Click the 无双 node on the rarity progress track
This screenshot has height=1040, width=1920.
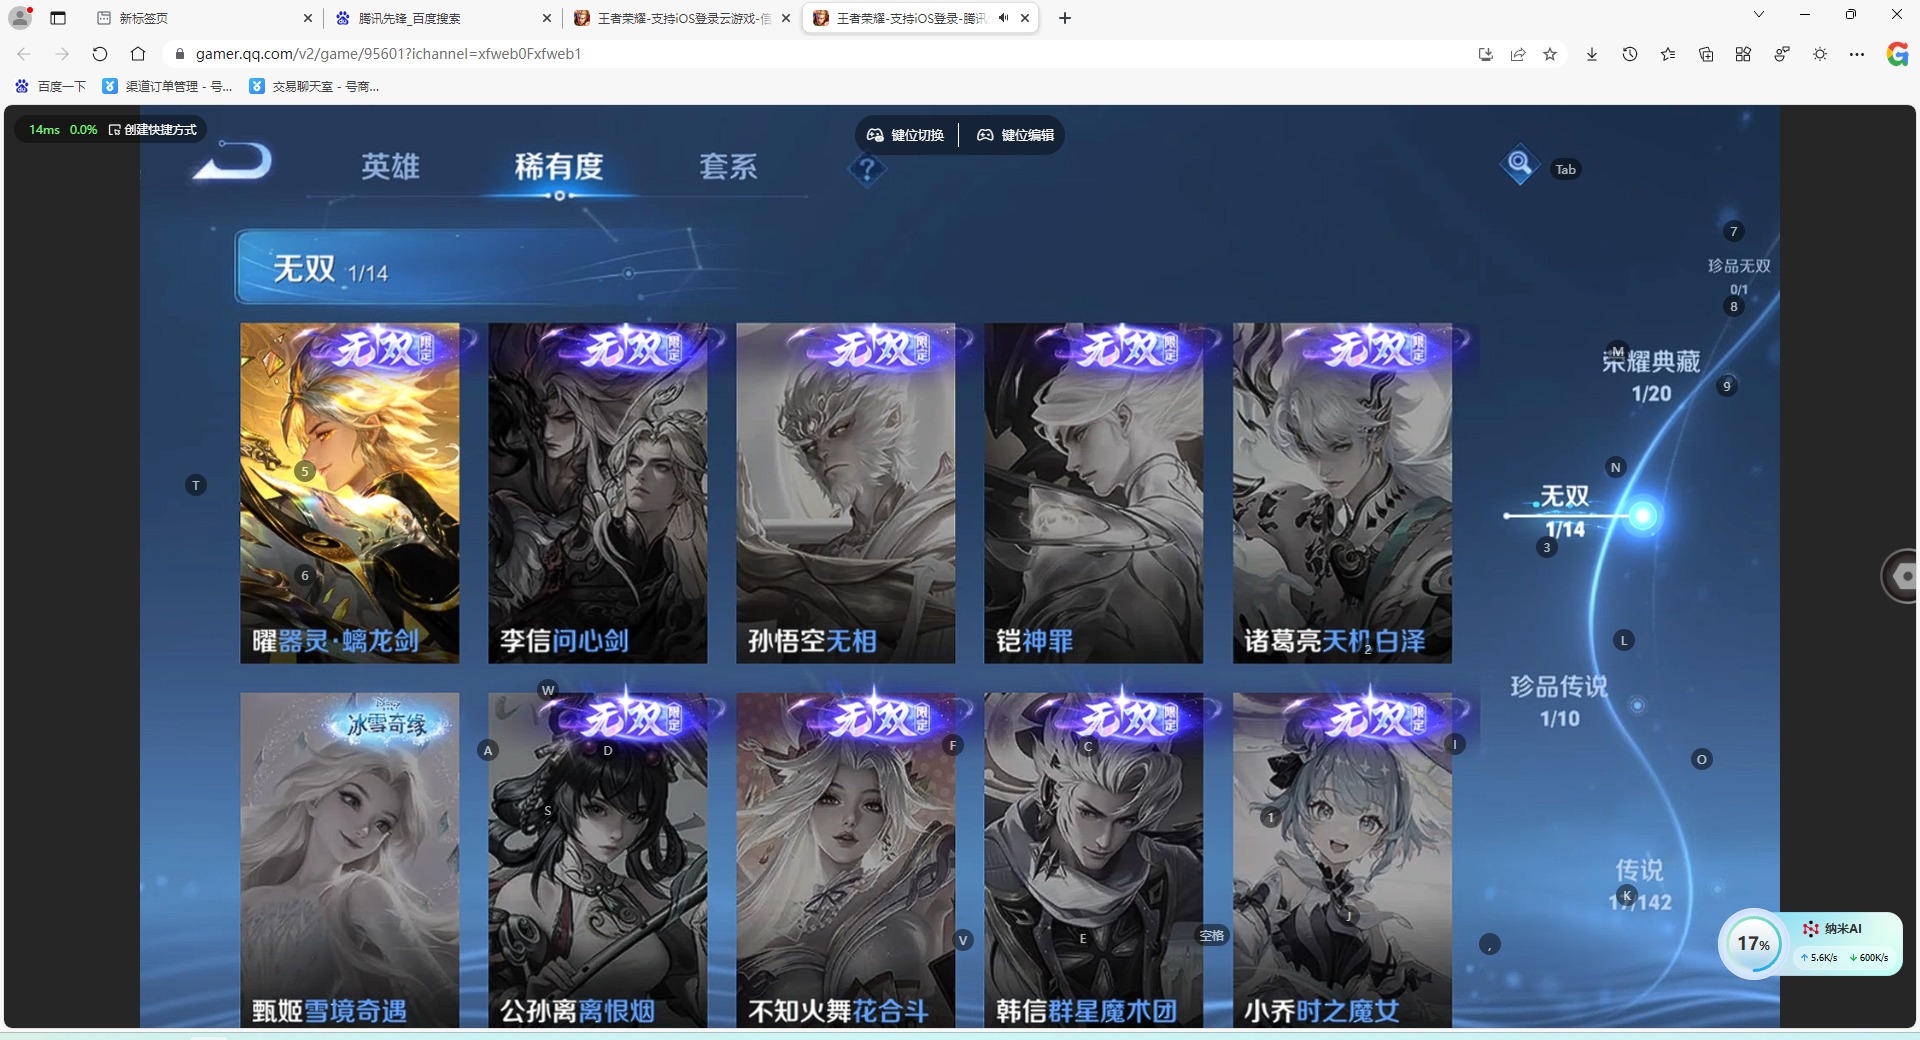tap(1643, 516)
